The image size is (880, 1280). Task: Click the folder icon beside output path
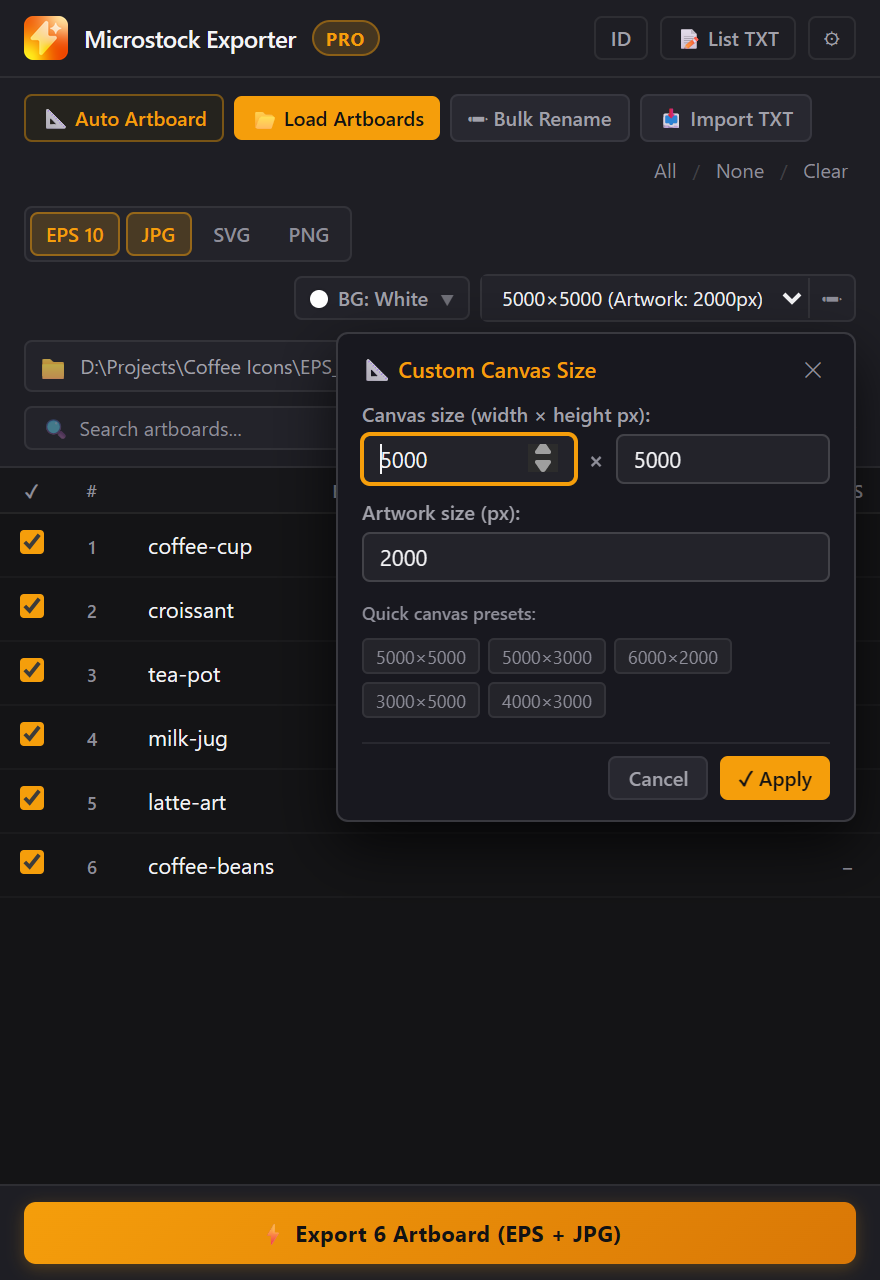click(x=53, y=368)
